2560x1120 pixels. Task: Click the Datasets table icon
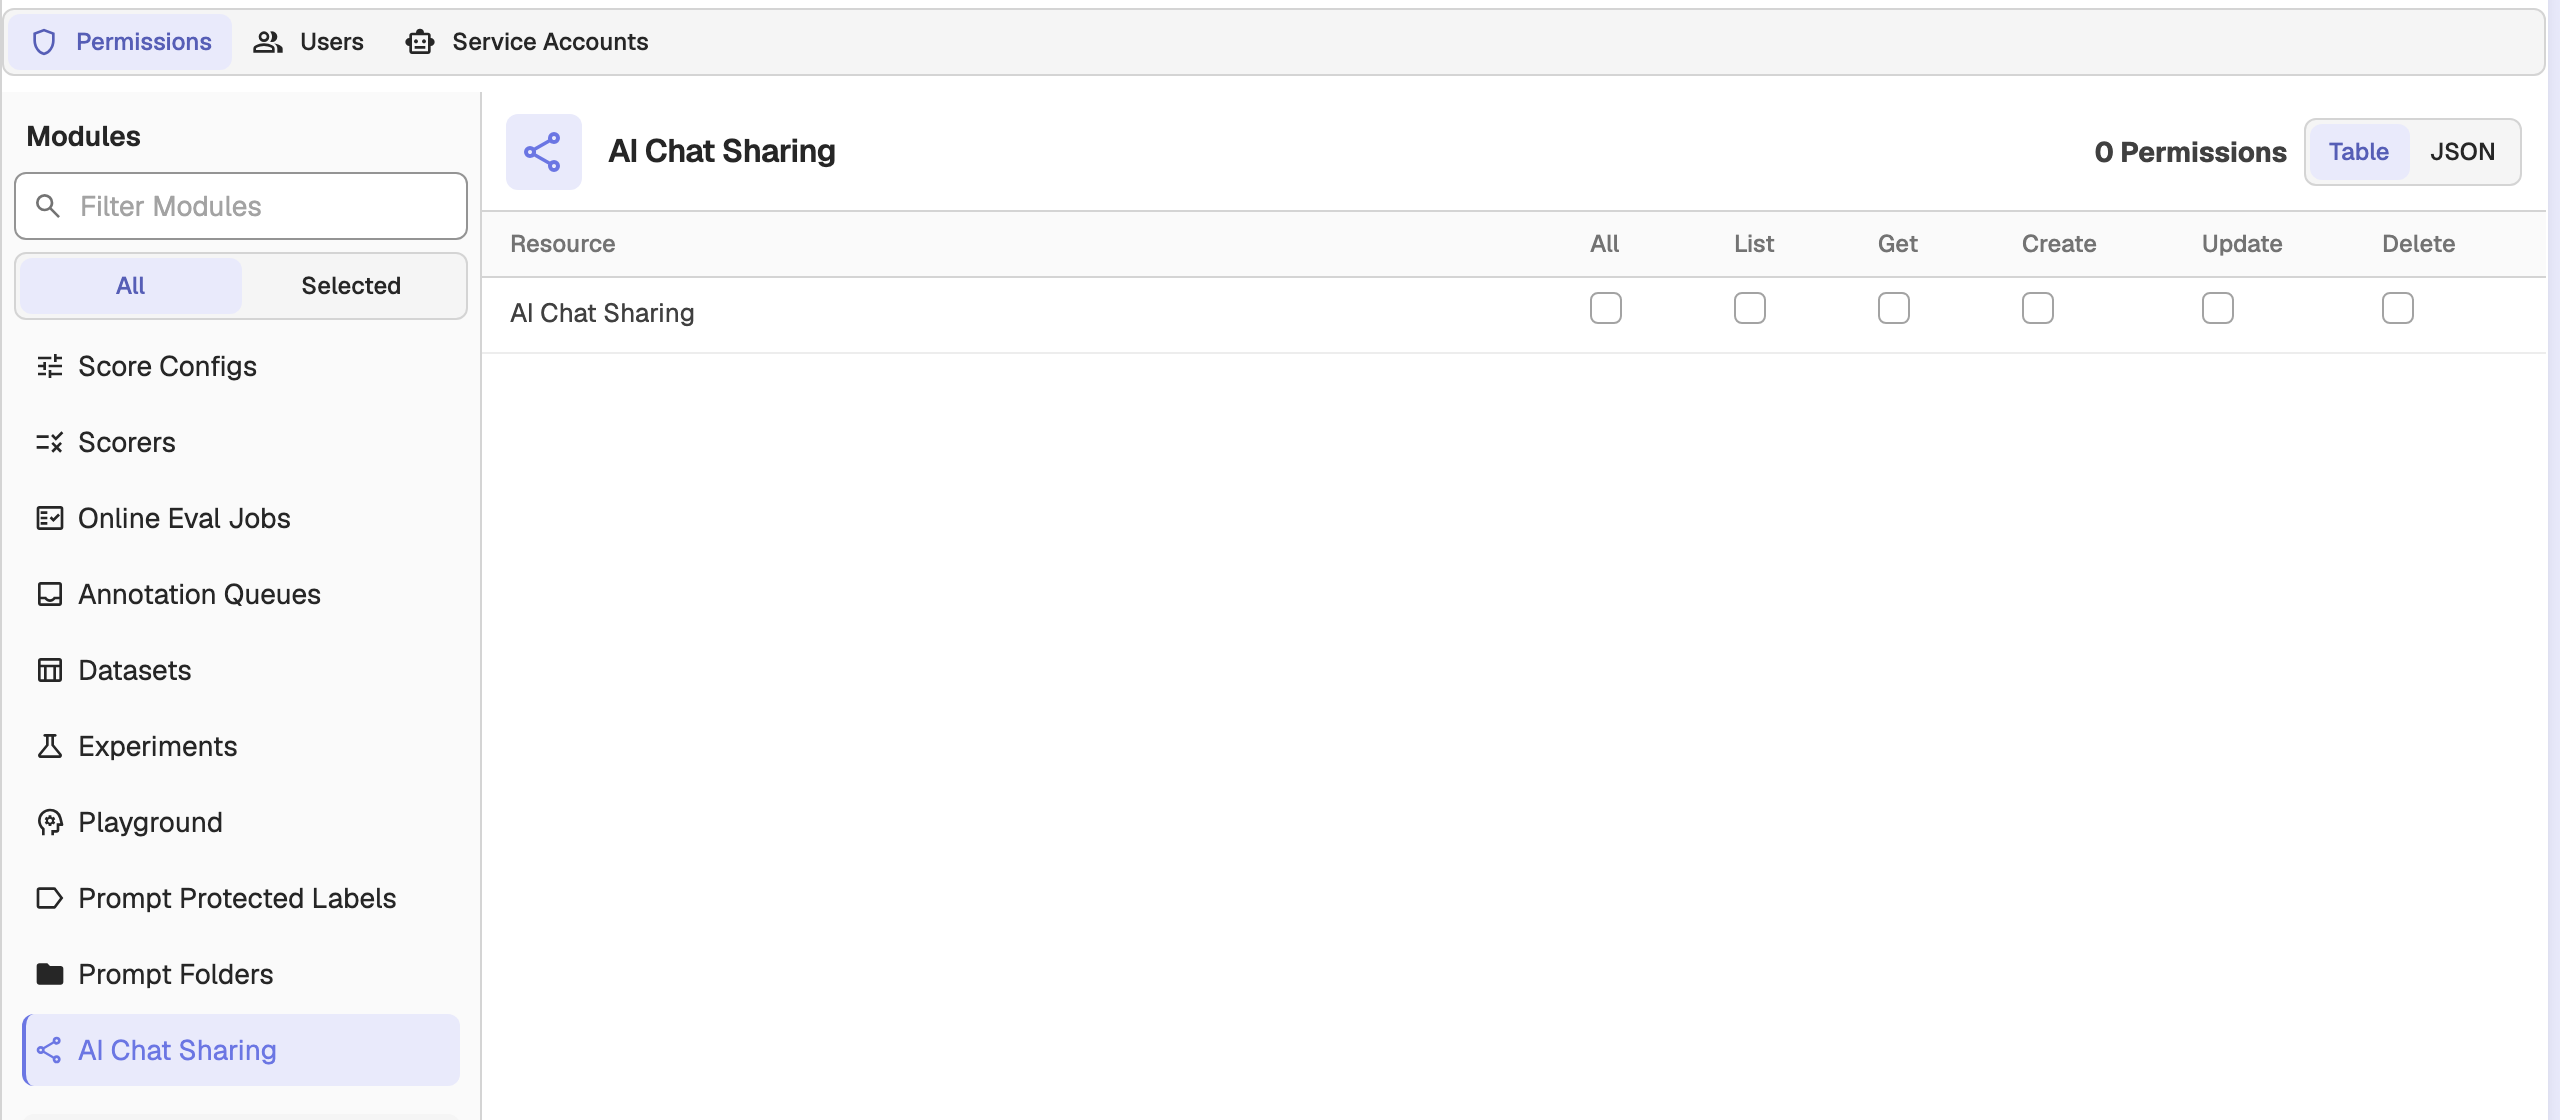[50, 670]
